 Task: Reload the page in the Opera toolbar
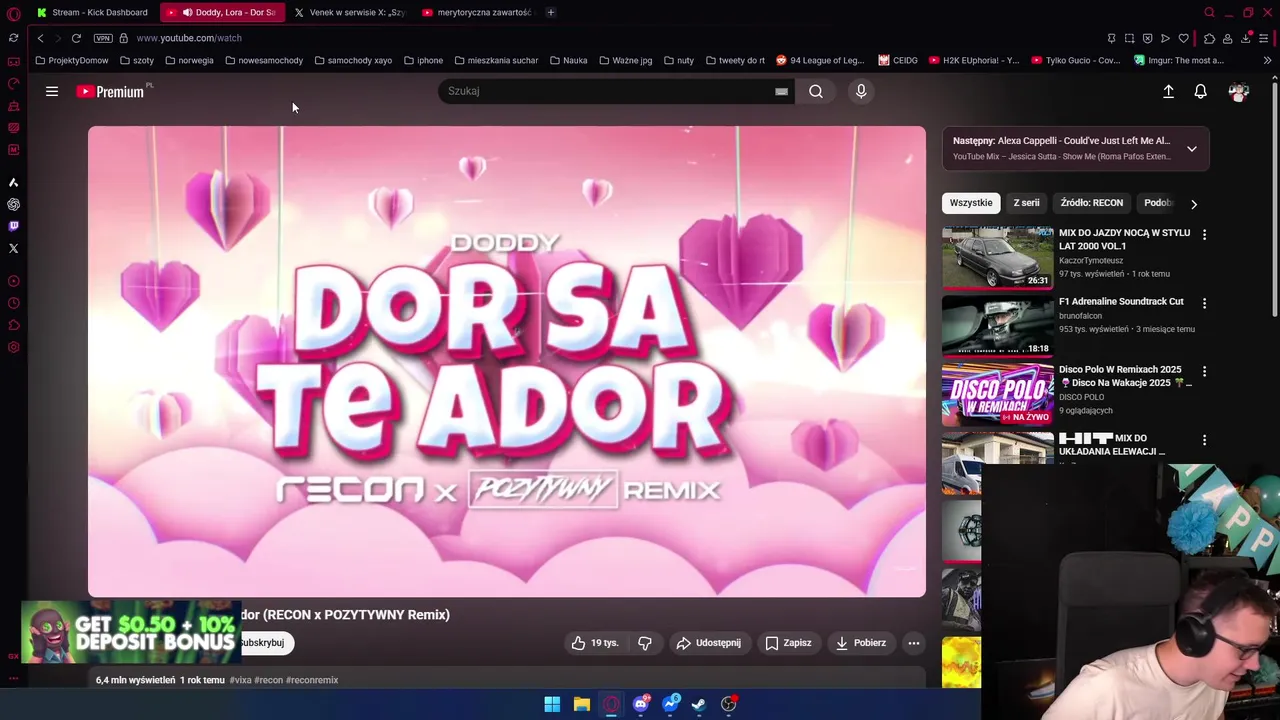click(x=76, y=38)
